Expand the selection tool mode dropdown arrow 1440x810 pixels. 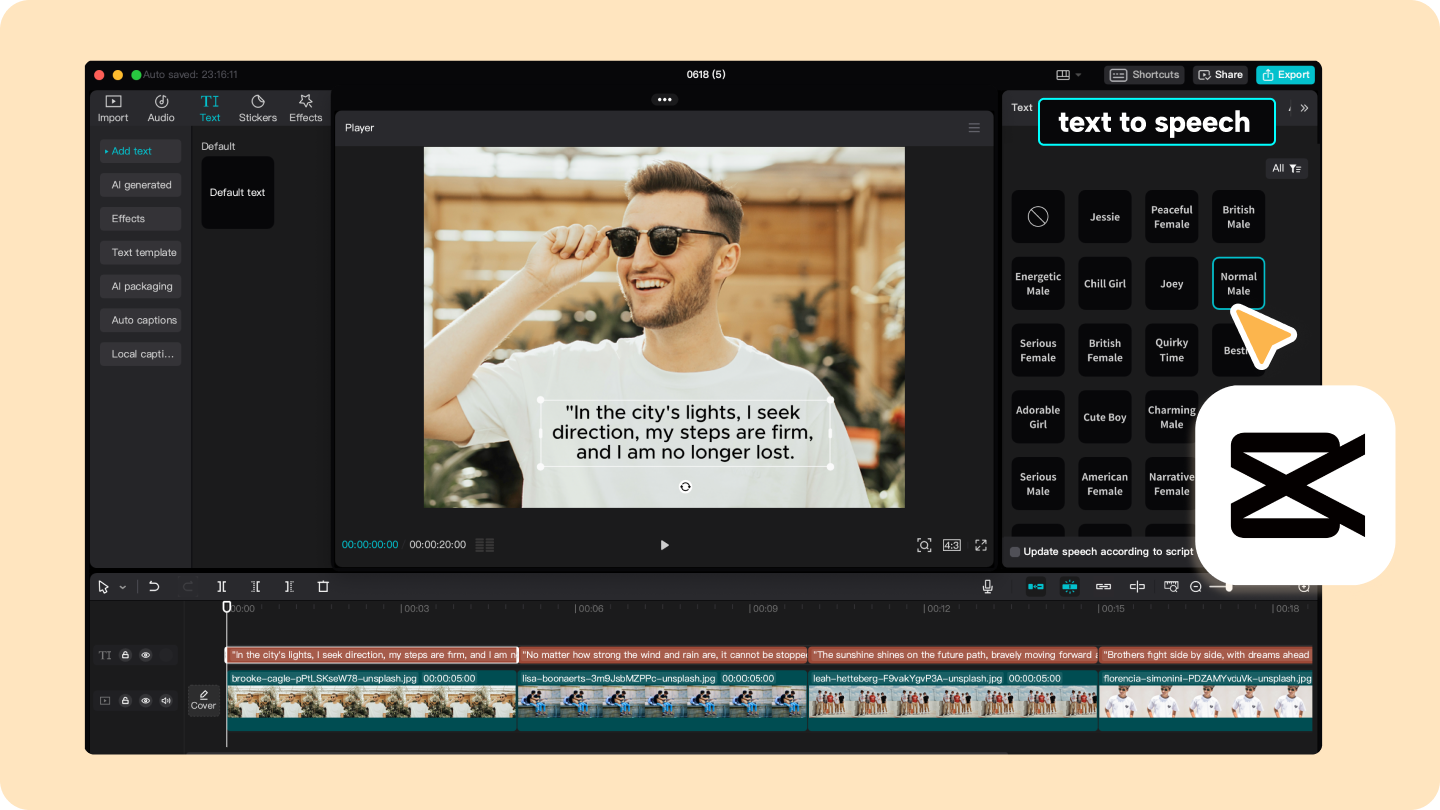click(x=123, y=588)
